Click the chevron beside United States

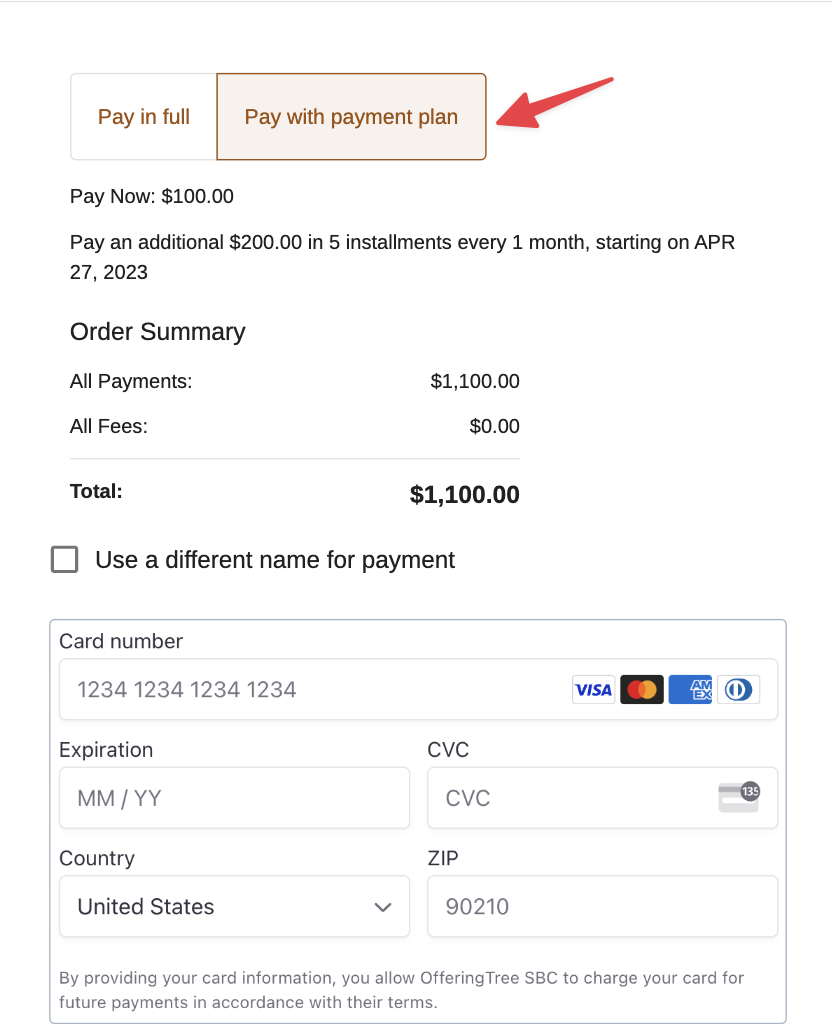click(x=382, y=906)
